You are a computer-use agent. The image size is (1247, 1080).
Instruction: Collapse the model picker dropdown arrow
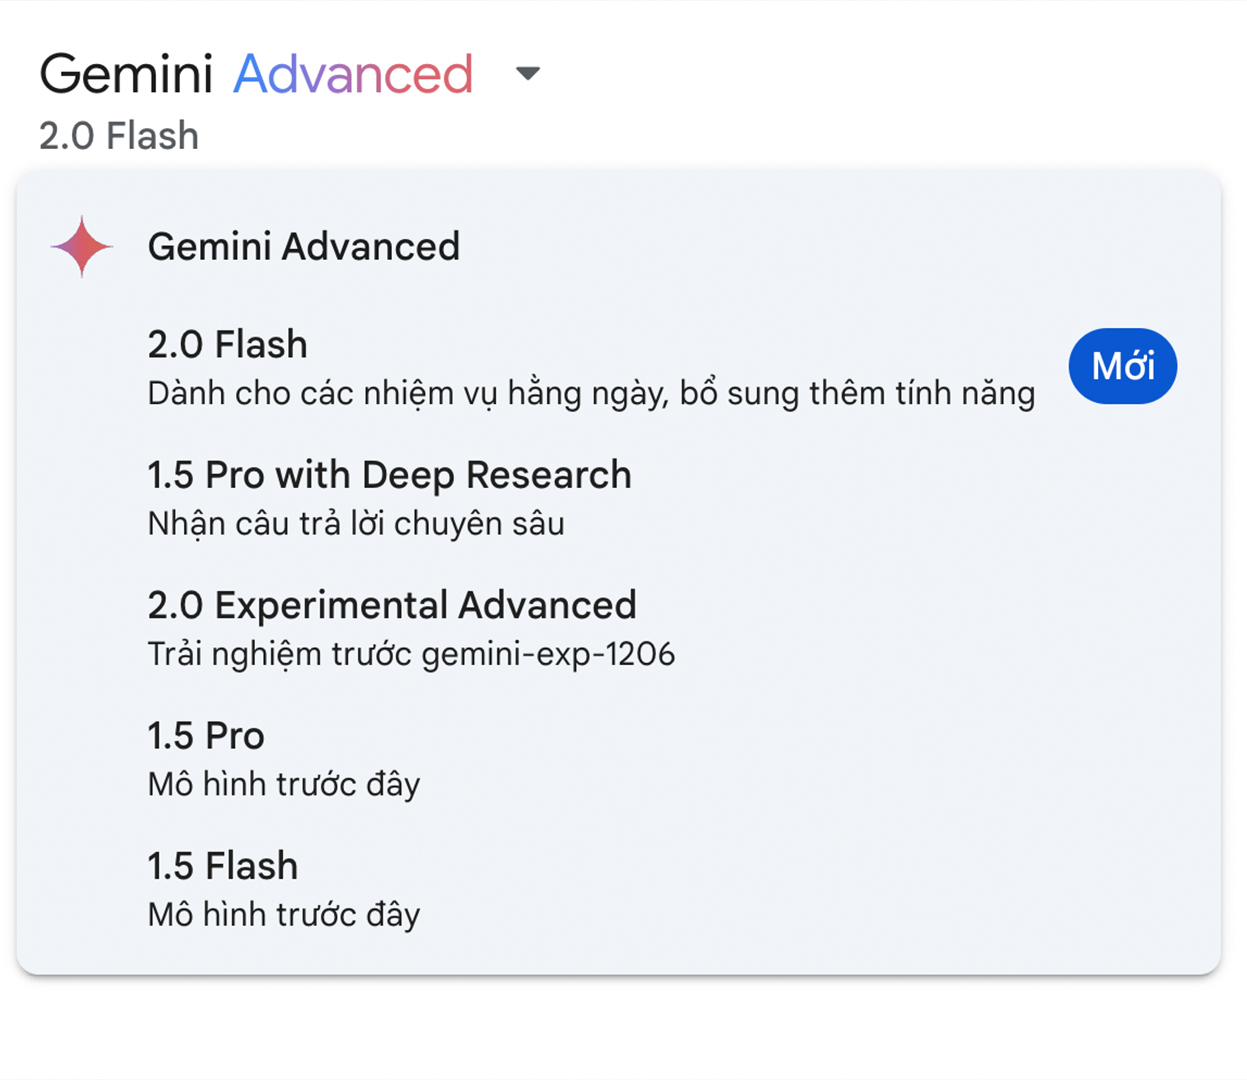527,73
